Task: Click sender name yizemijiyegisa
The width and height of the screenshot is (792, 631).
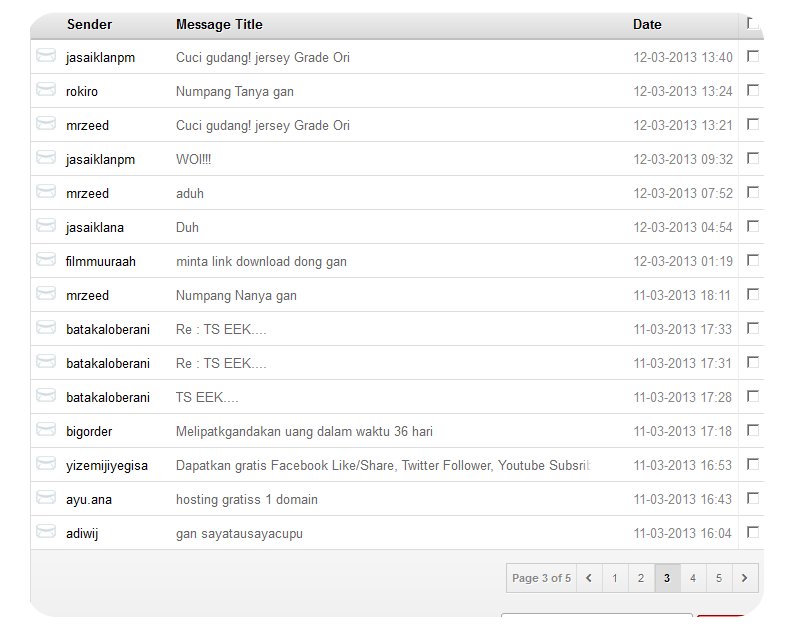Action: [x=107, y=466]
